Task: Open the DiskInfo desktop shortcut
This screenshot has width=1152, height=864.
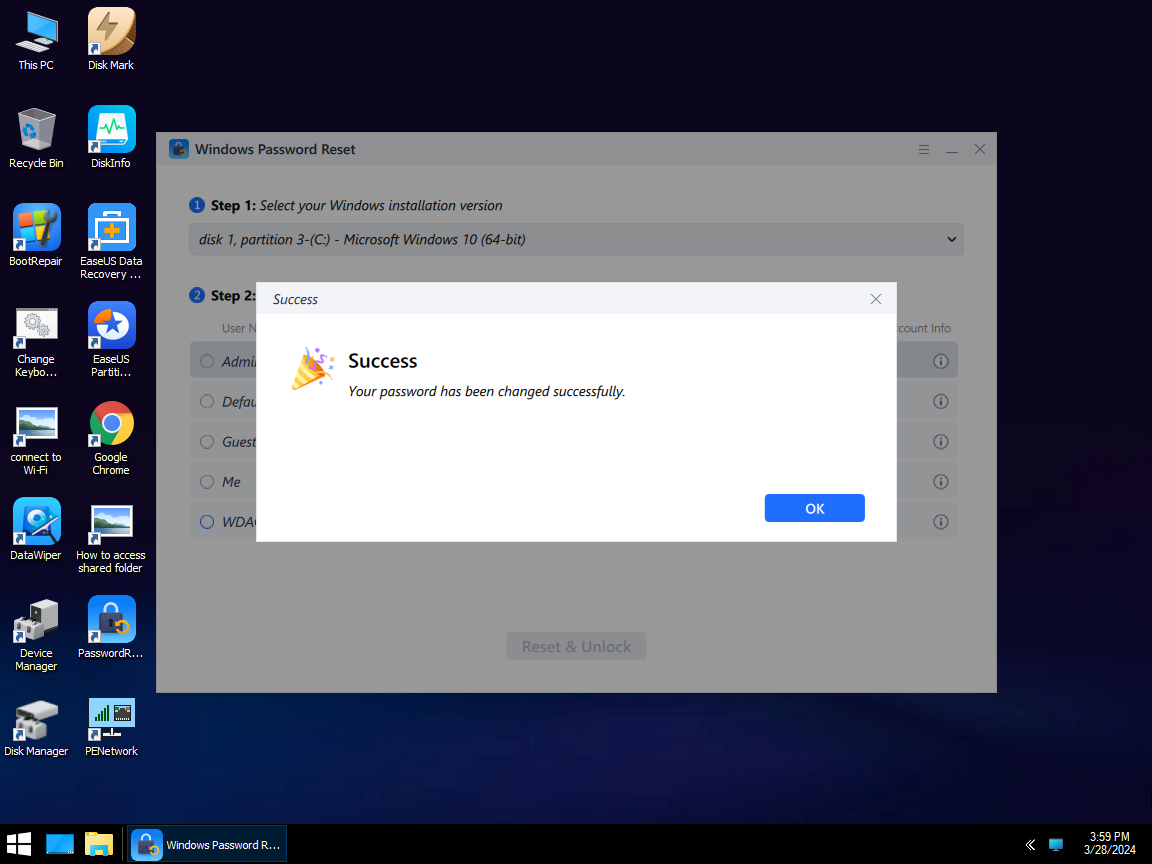Action: point(111,131)
